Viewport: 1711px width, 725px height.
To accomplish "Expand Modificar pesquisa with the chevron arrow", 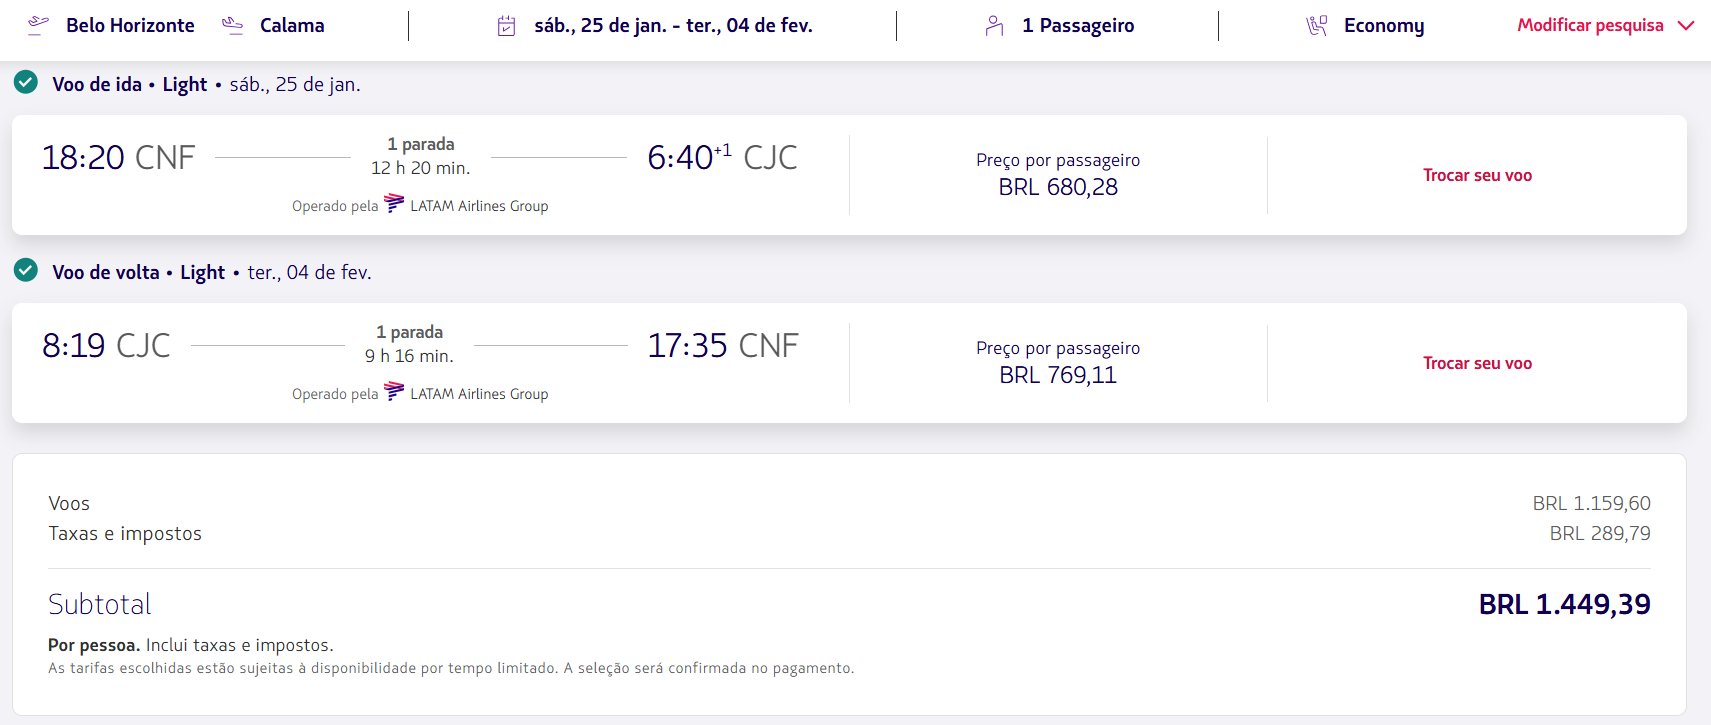I will coord(1685,26).
